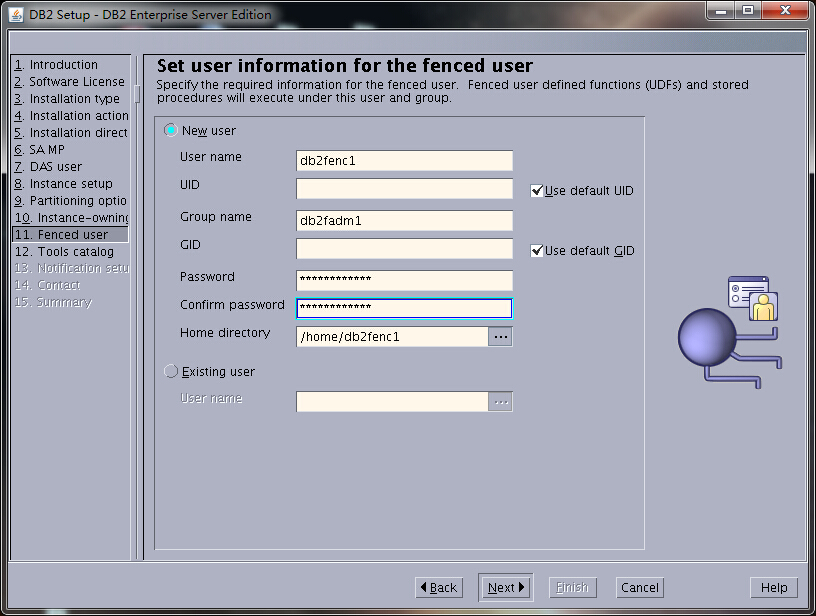The height and width of the screenshot is (616, 816).
Task: Click the Java icon in title bar
Action: point(16,14)
